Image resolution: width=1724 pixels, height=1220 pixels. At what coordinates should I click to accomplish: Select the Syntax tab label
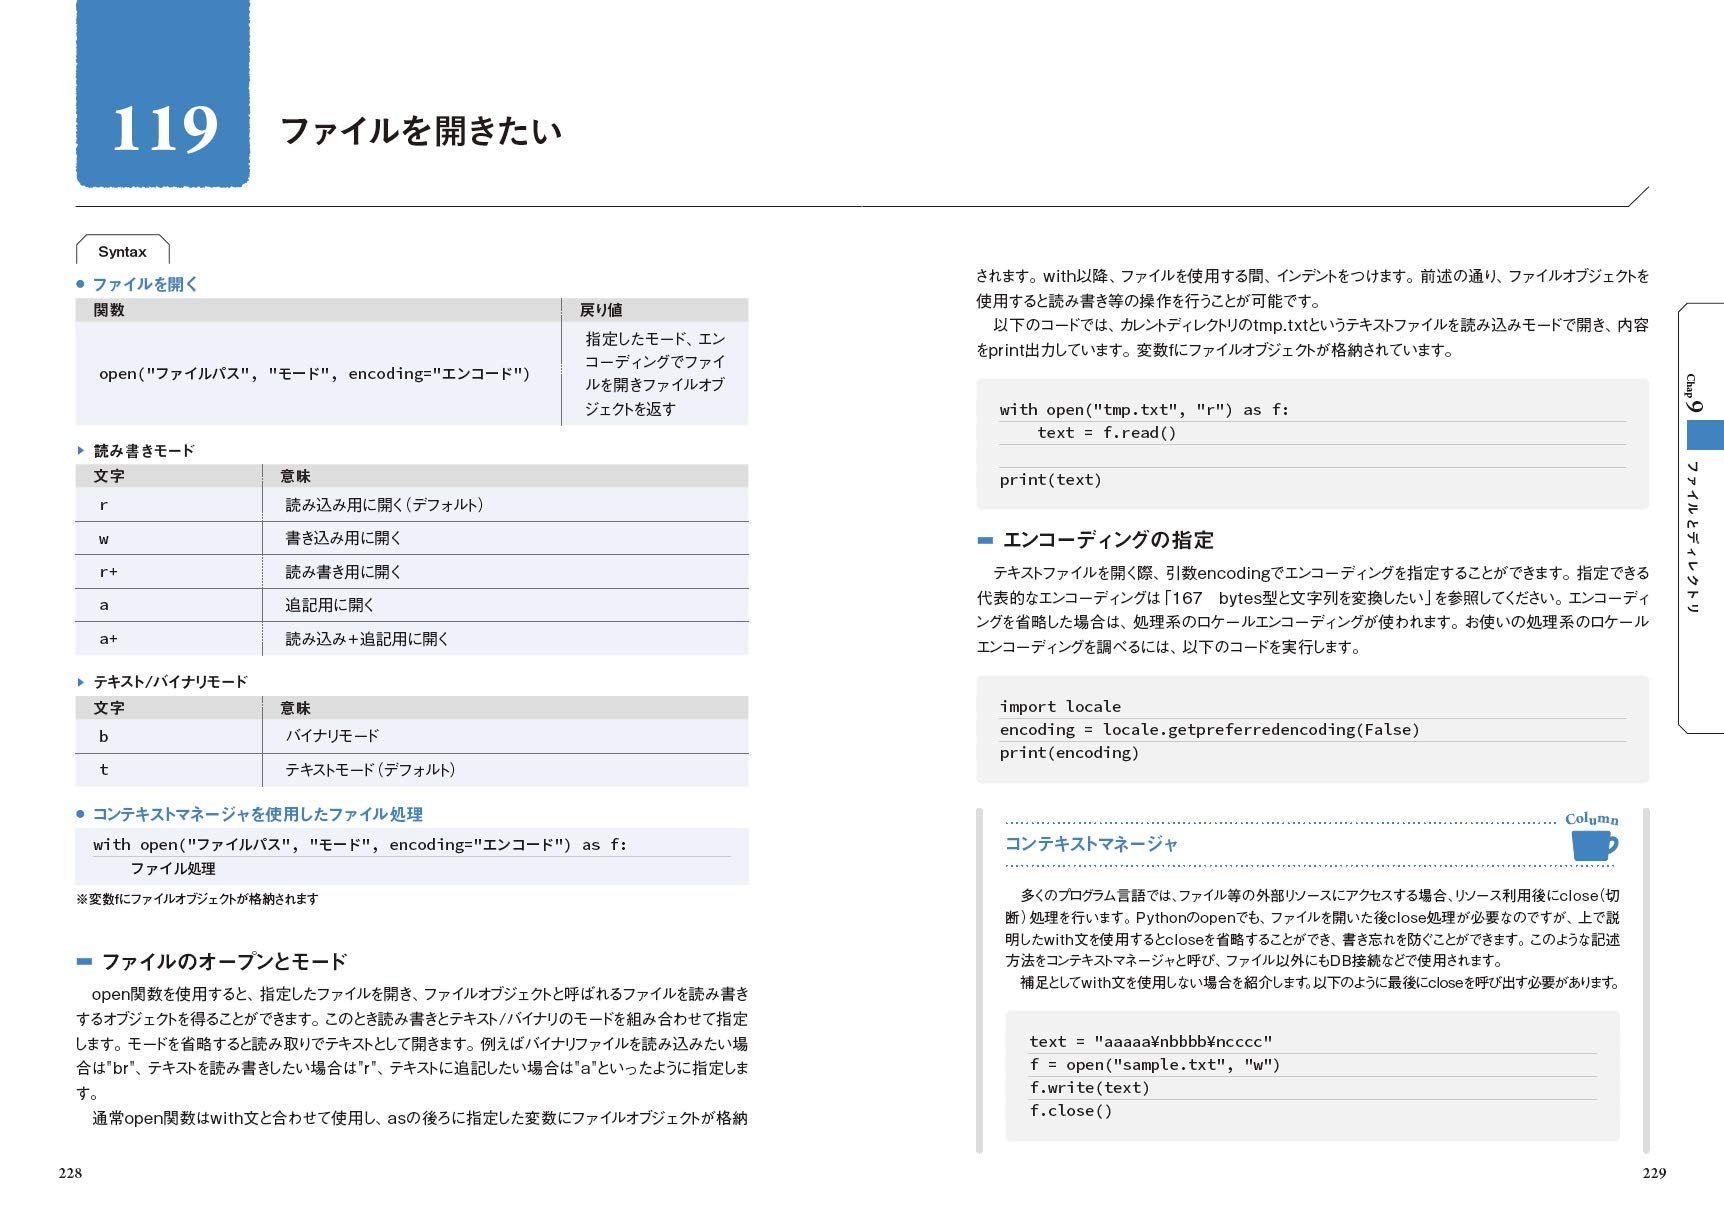pyautogui.click(x=122, y=252)
